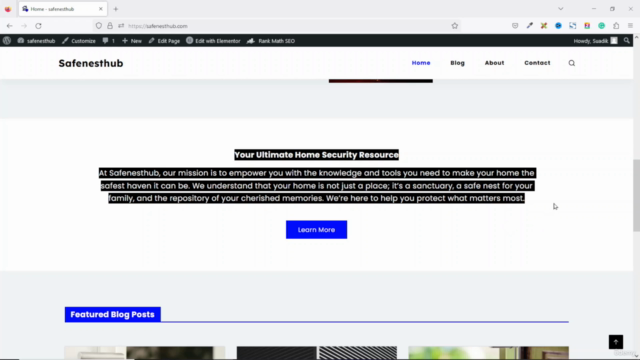The height and width of the screenshot is (360, 640).
Task: Expand the list all tabs chevron
Action: pyautogui.click(x=560, y=9)
